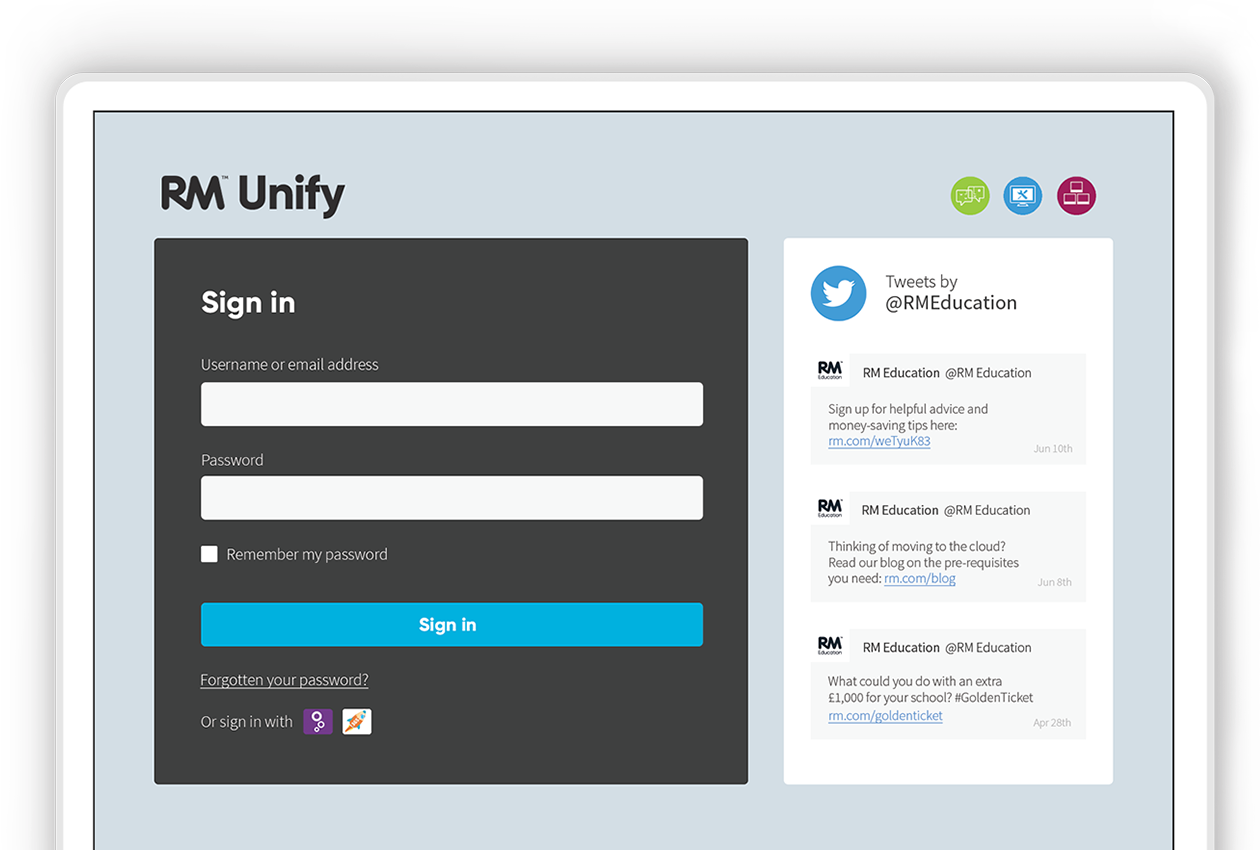Click the Or sign in with label

click(247, 722)
